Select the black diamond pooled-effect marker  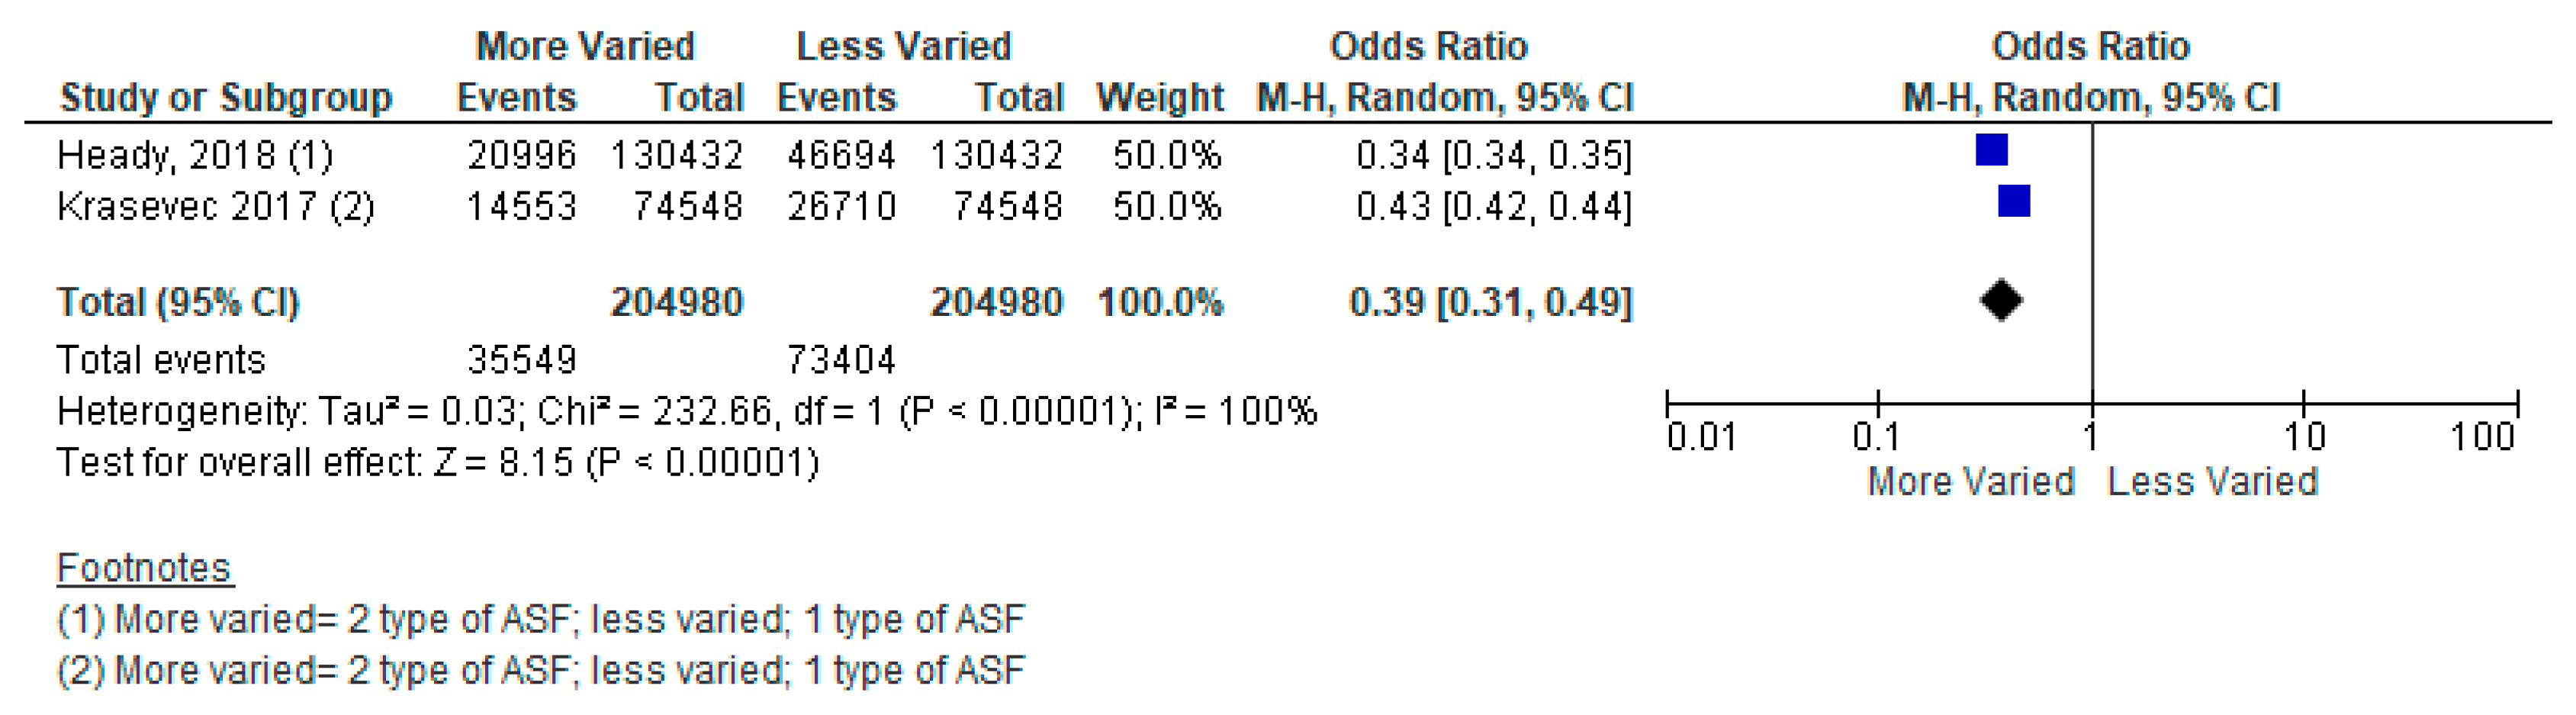click(x=2001, y=300)
